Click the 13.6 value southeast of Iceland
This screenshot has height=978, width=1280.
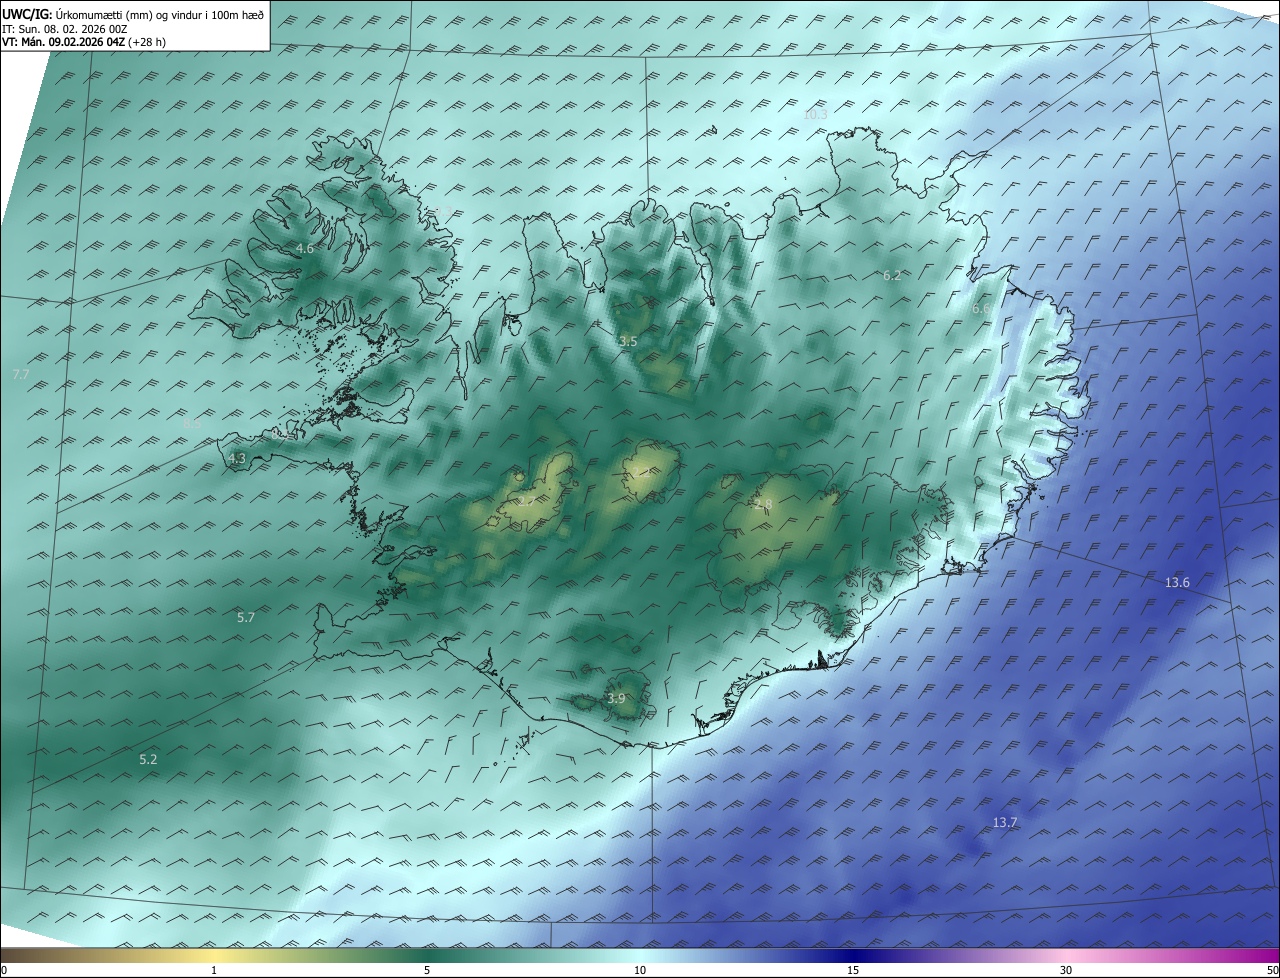[x=1178, y=583]
